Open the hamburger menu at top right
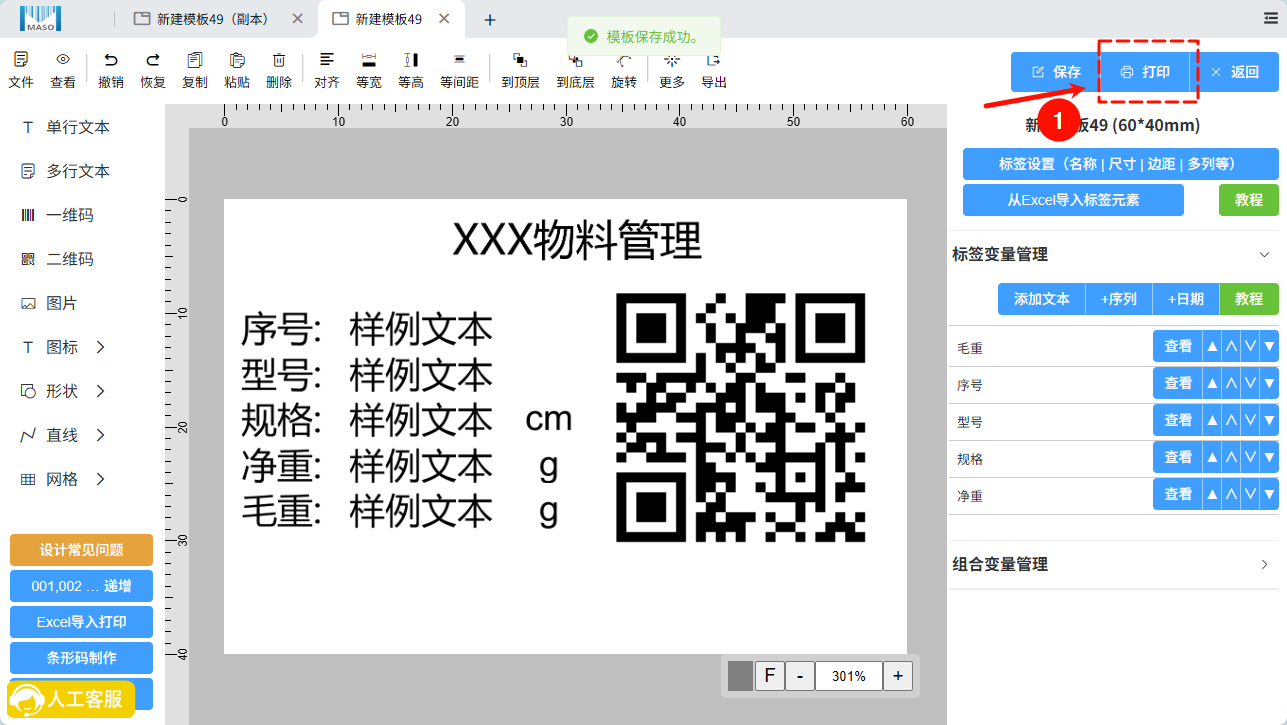This screenshot has height=725, width=1287. coord(1271,18)
